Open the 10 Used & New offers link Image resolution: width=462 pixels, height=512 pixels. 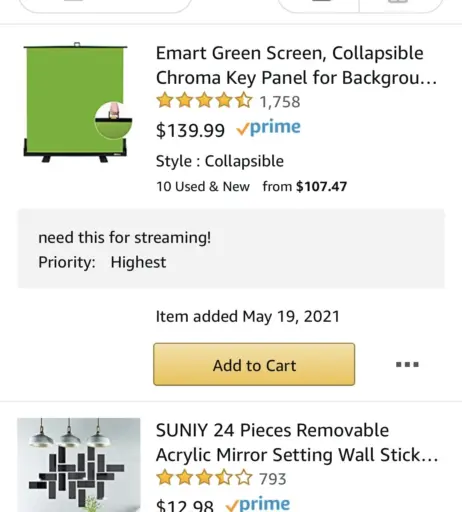203,186
